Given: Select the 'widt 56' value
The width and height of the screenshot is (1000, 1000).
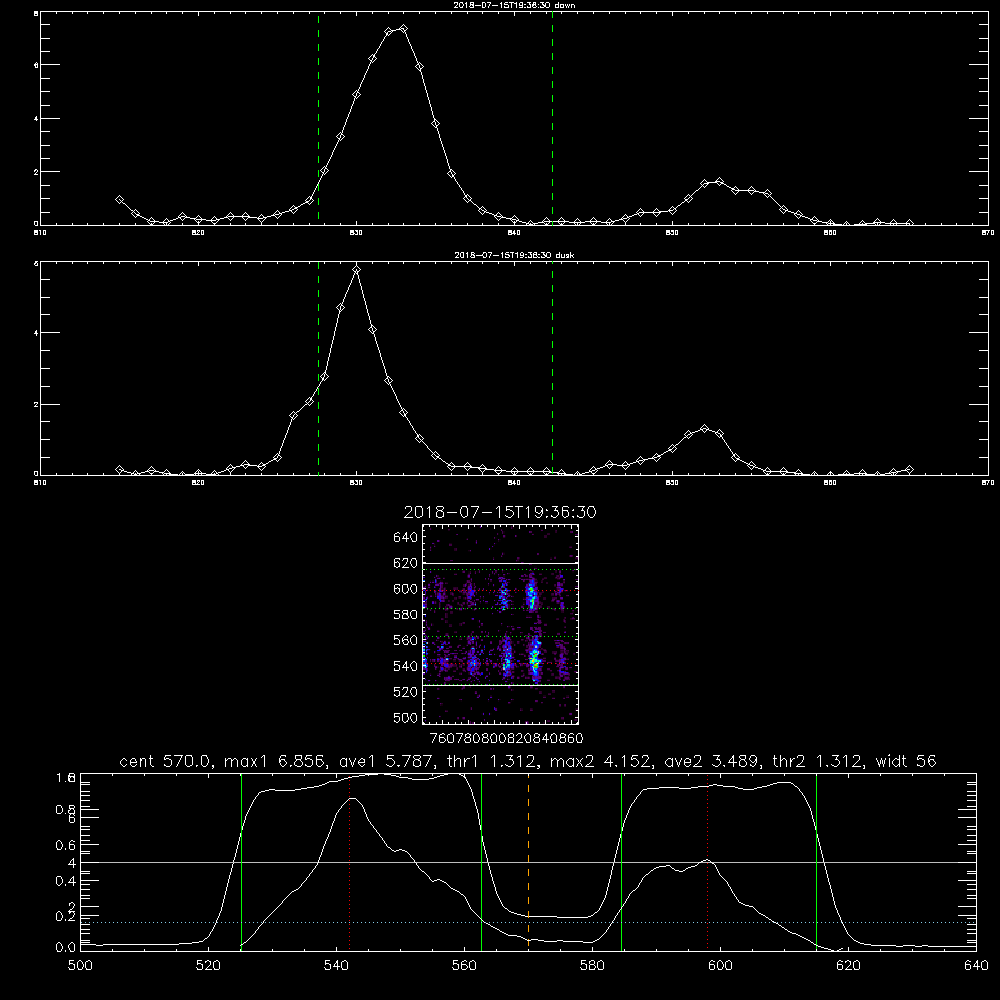Looking at the screenshot, I should [906, 761].
